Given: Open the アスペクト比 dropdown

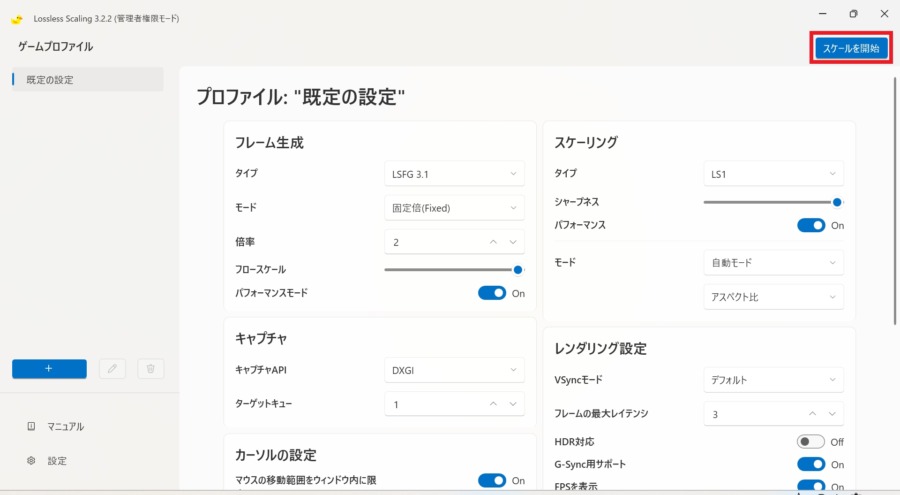Looking at the screenshot, I should [773, 297].
